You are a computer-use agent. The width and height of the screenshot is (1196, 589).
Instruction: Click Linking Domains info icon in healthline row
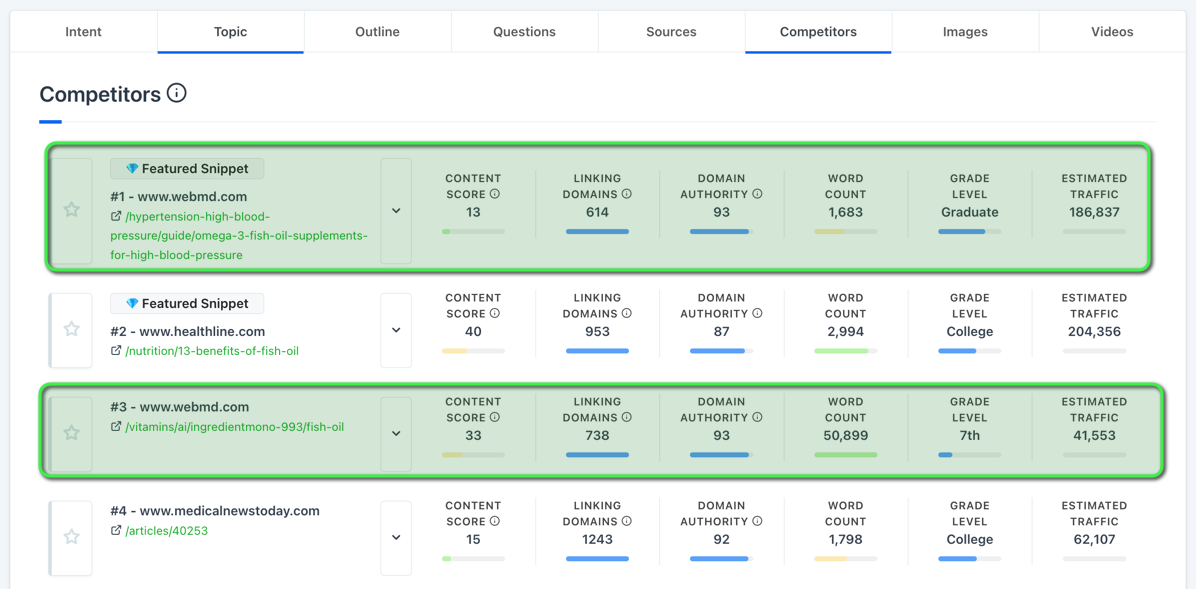tap(627, 314)
